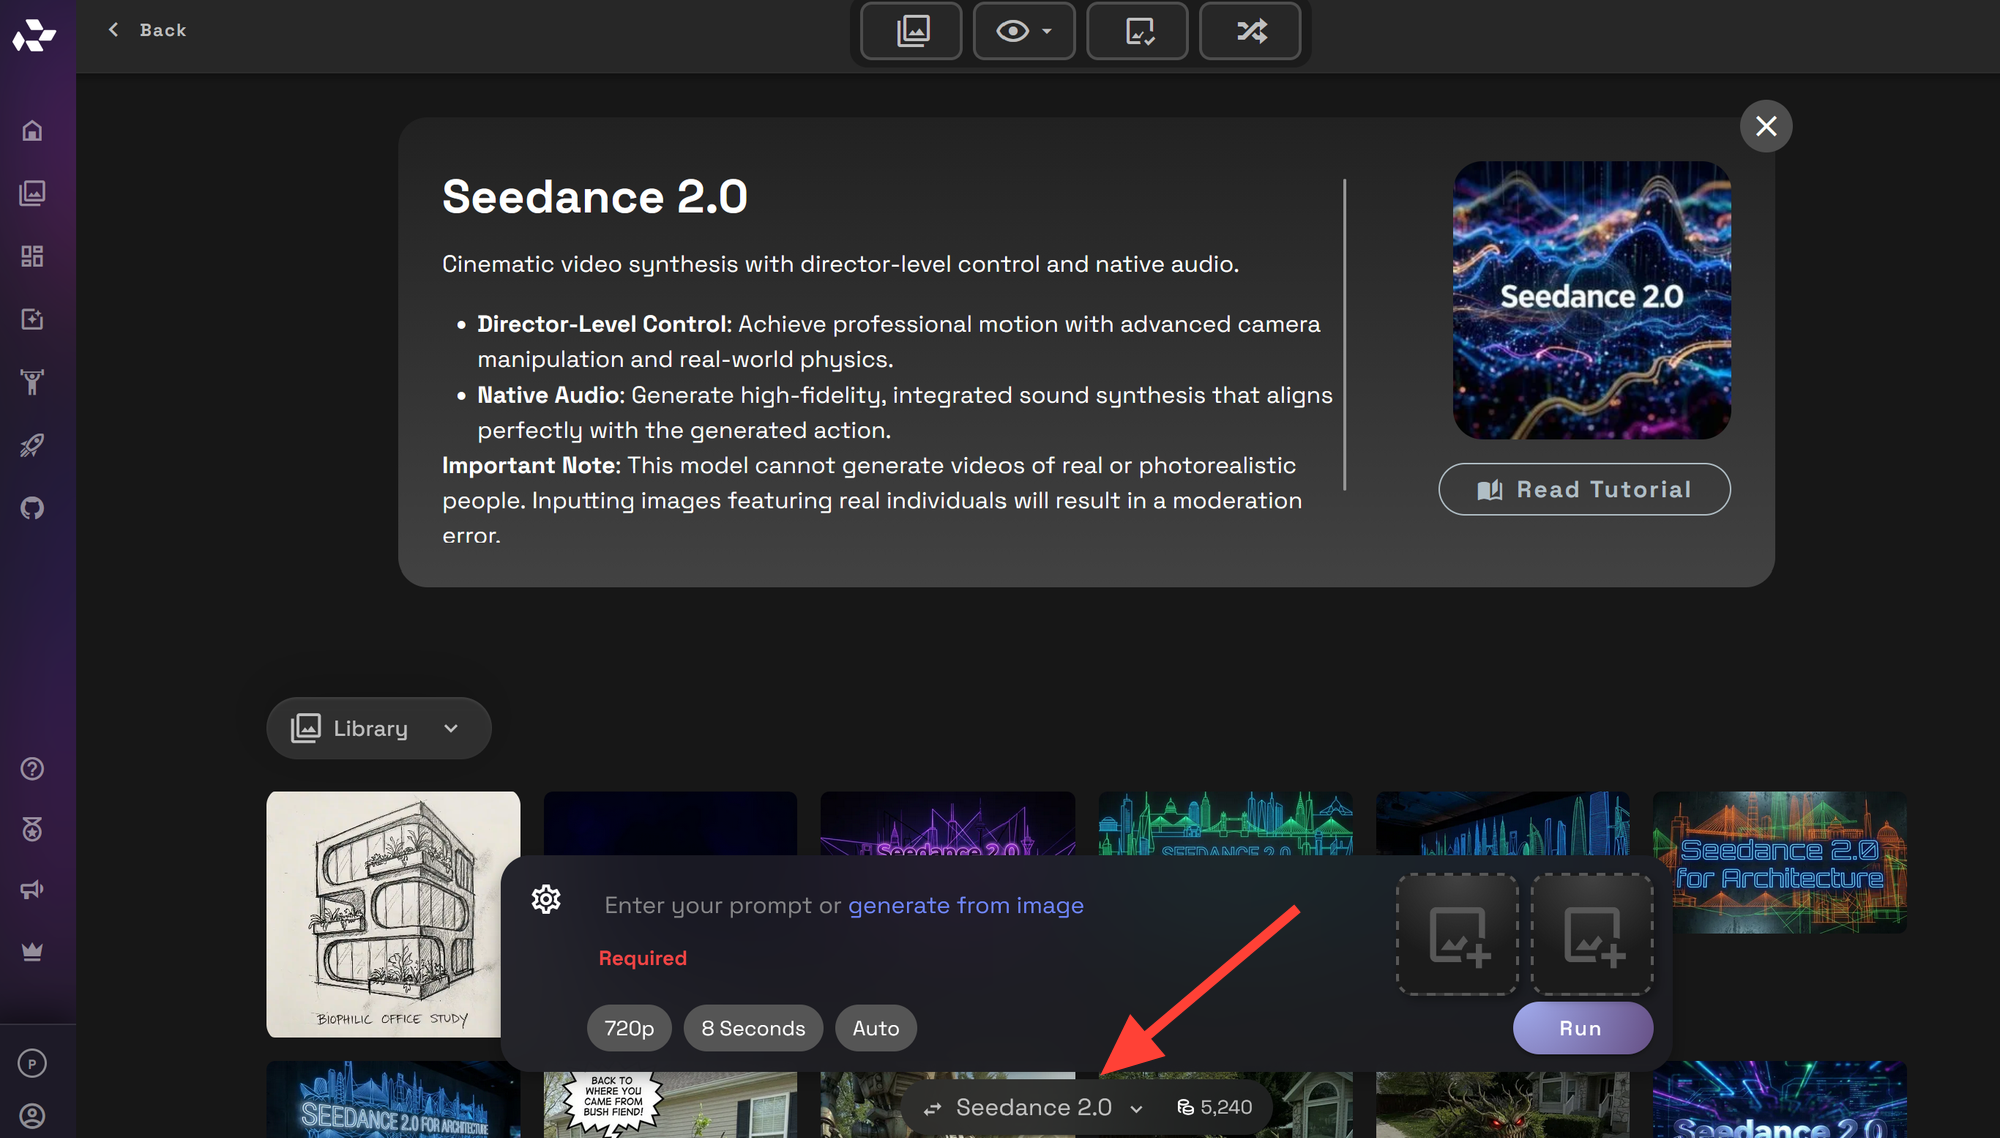Image resolution: width=2000 pixels, height=1138 pixels.
Task: Select the crown upgrade icon in sidebar
Action: pyautogui.click(x=33, y=951)
